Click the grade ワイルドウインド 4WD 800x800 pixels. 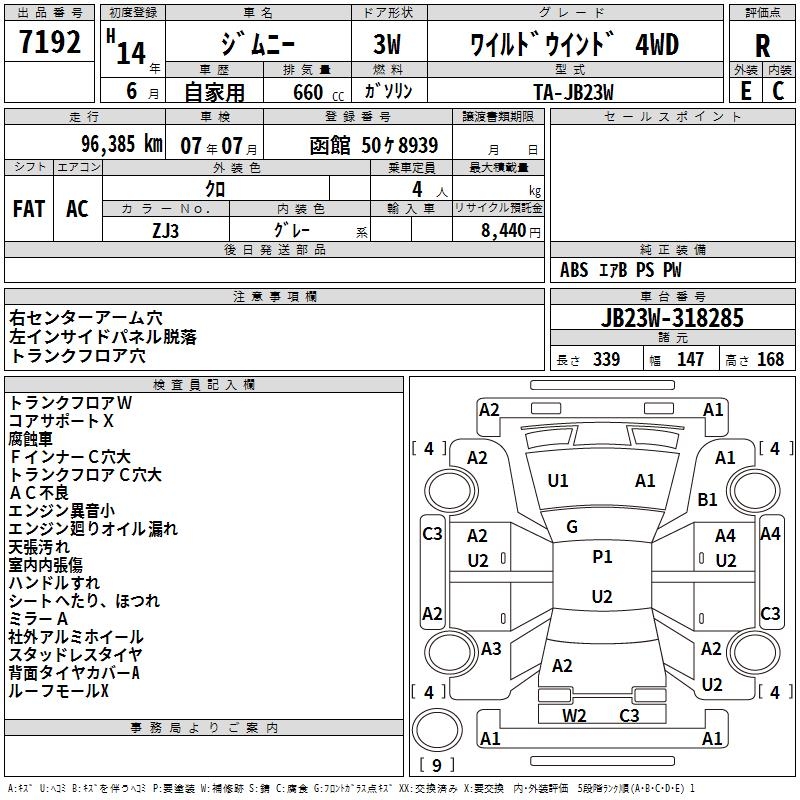574,44
